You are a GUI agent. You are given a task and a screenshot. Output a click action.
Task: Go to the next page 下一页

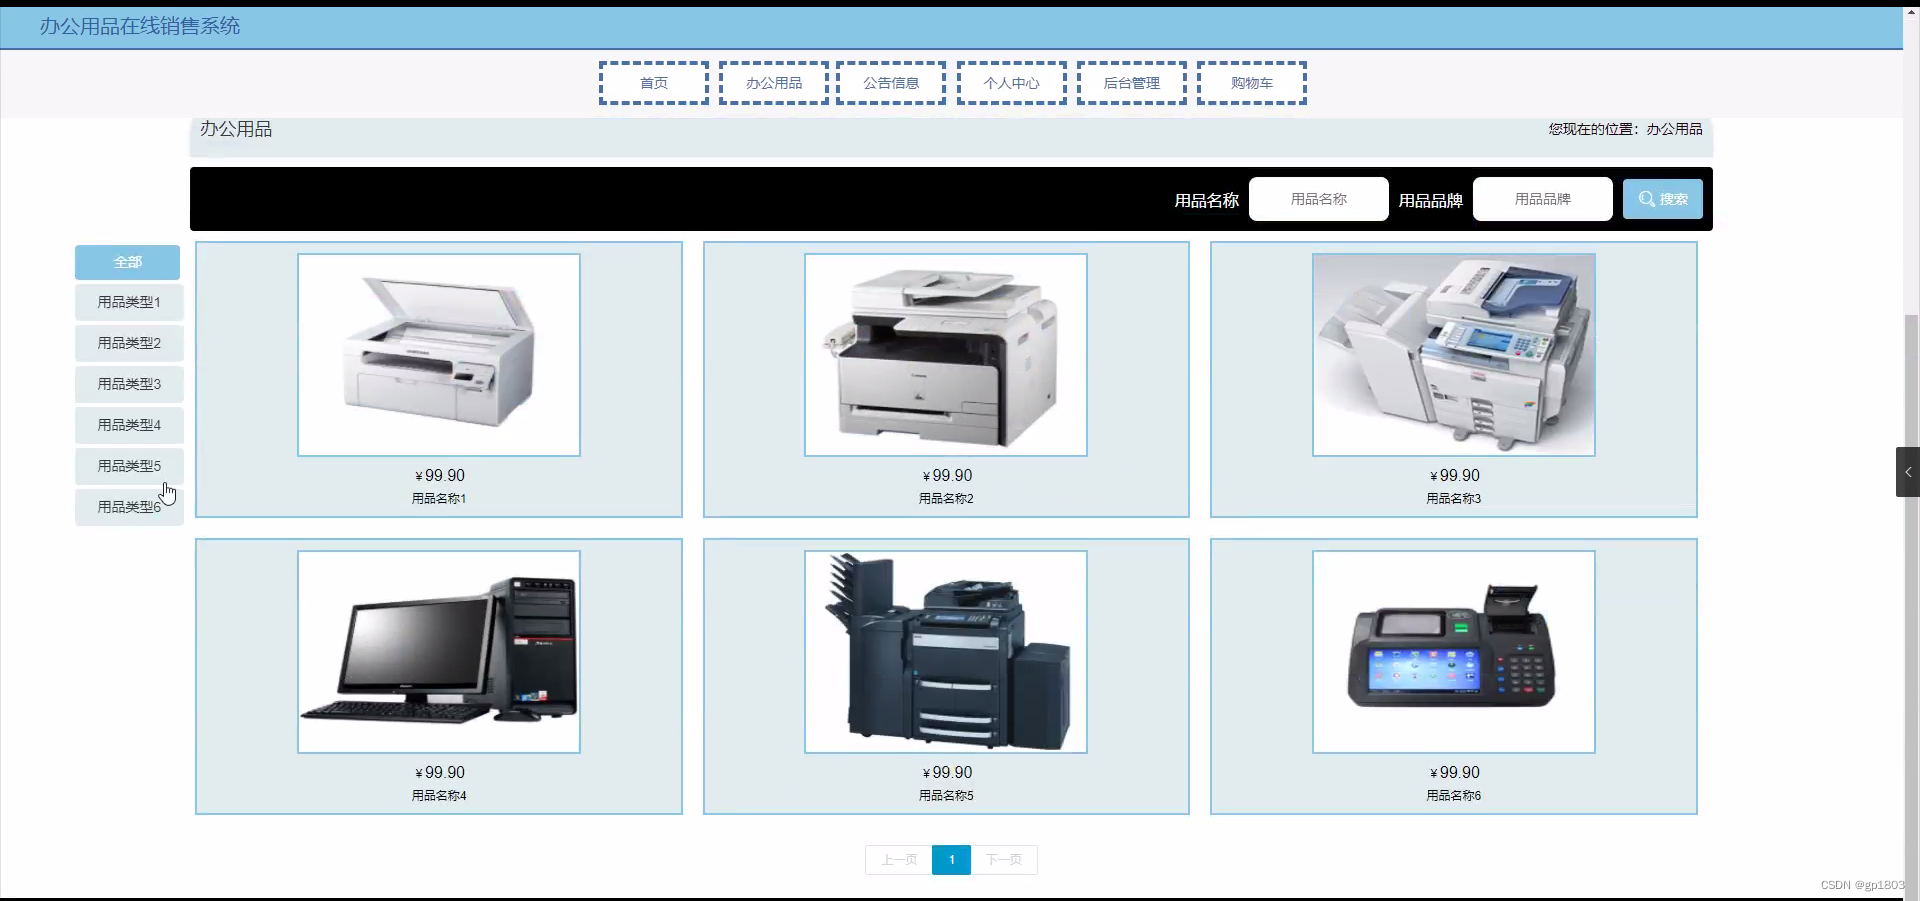1004,859
